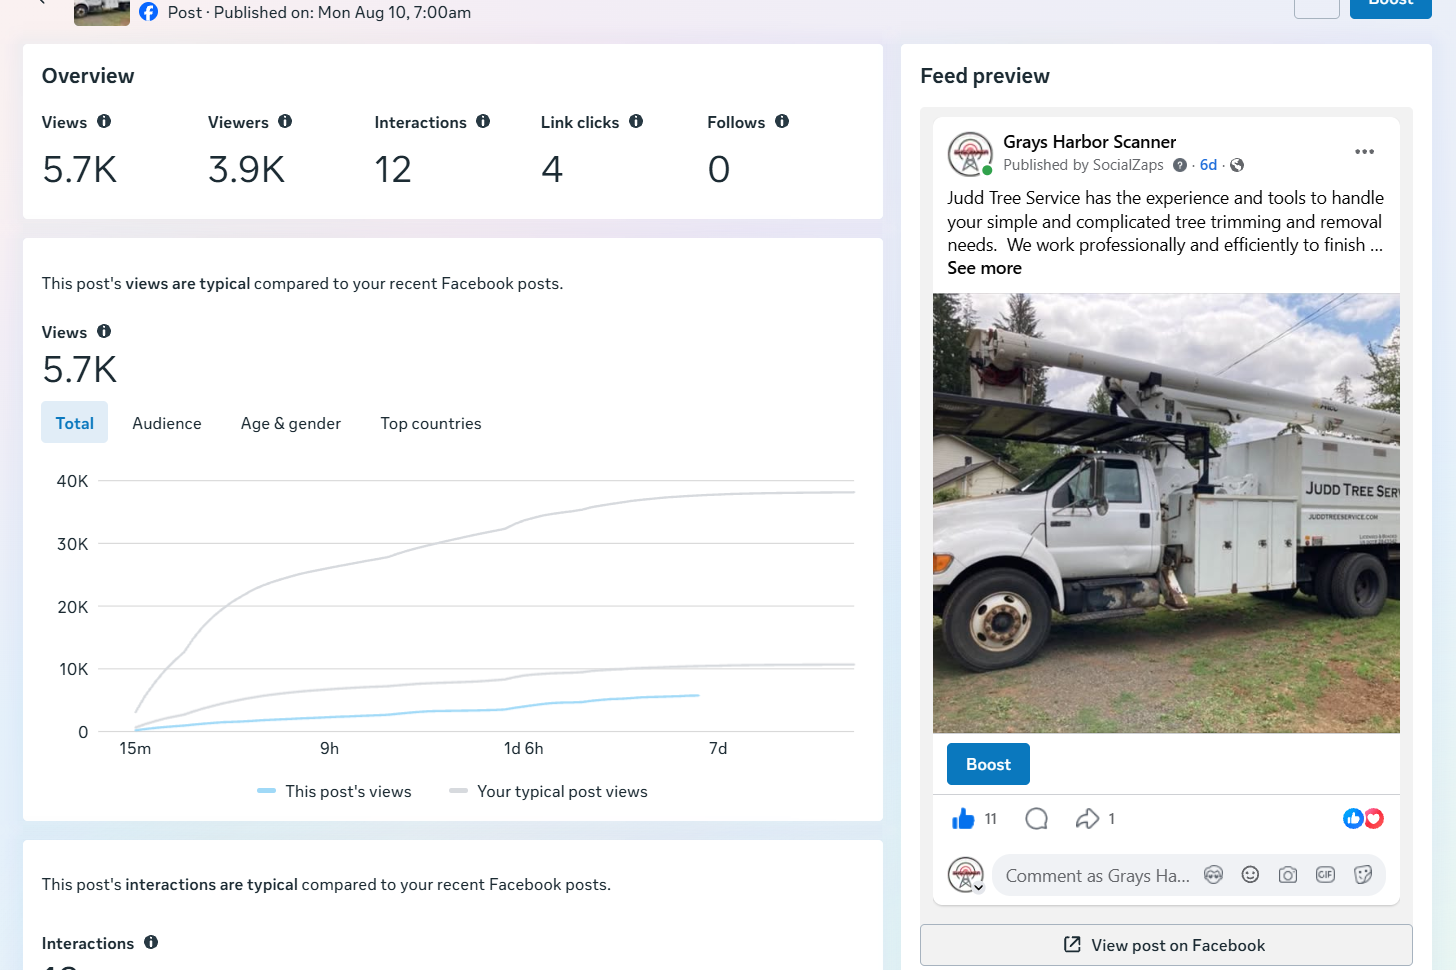Click the 3.9K Viewers value
Image resolution: width=1456 pixels, height=970 pixels.
tap(247, 170)
